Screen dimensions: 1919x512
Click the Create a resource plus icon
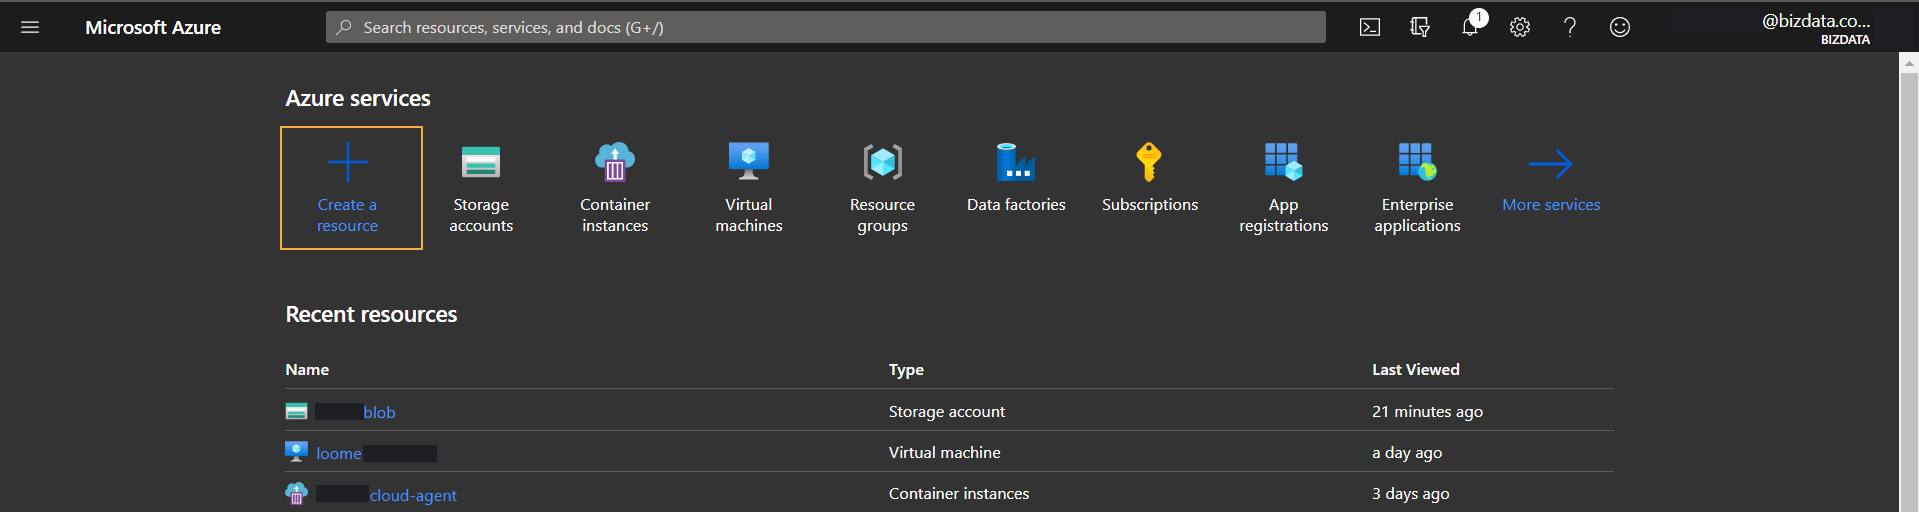point(347,162)
